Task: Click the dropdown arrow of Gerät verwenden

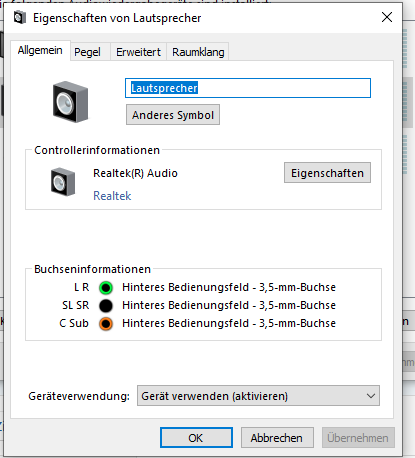Action: [x=371, y=396]
